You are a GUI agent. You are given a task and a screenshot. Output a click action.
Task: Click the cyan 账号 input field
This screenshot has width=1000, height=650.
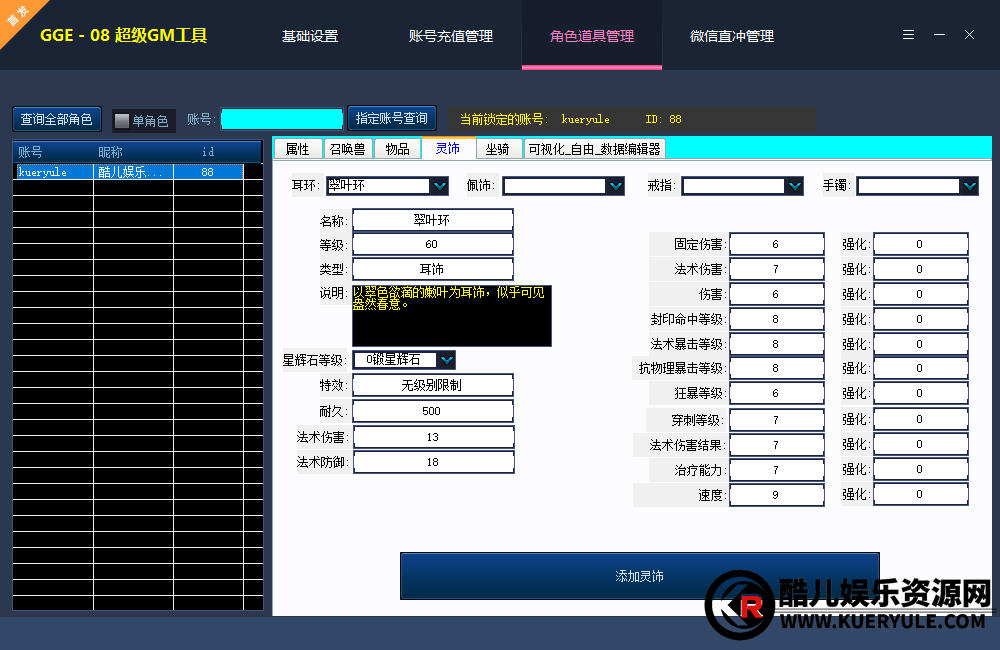coord(281,119)
